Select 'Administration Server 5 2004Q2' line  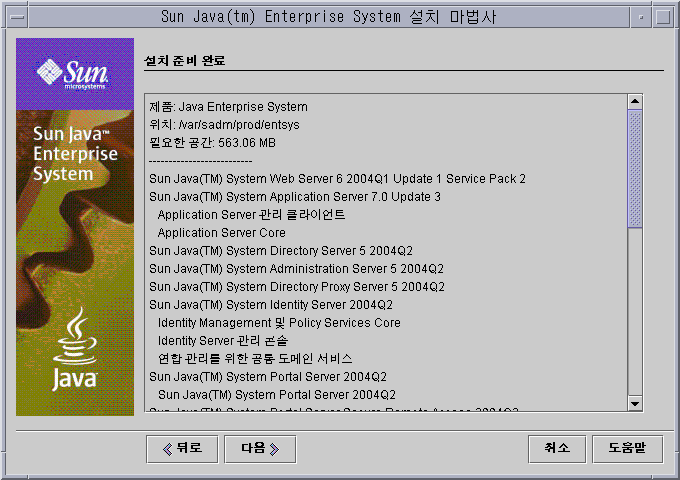(297, 269)
